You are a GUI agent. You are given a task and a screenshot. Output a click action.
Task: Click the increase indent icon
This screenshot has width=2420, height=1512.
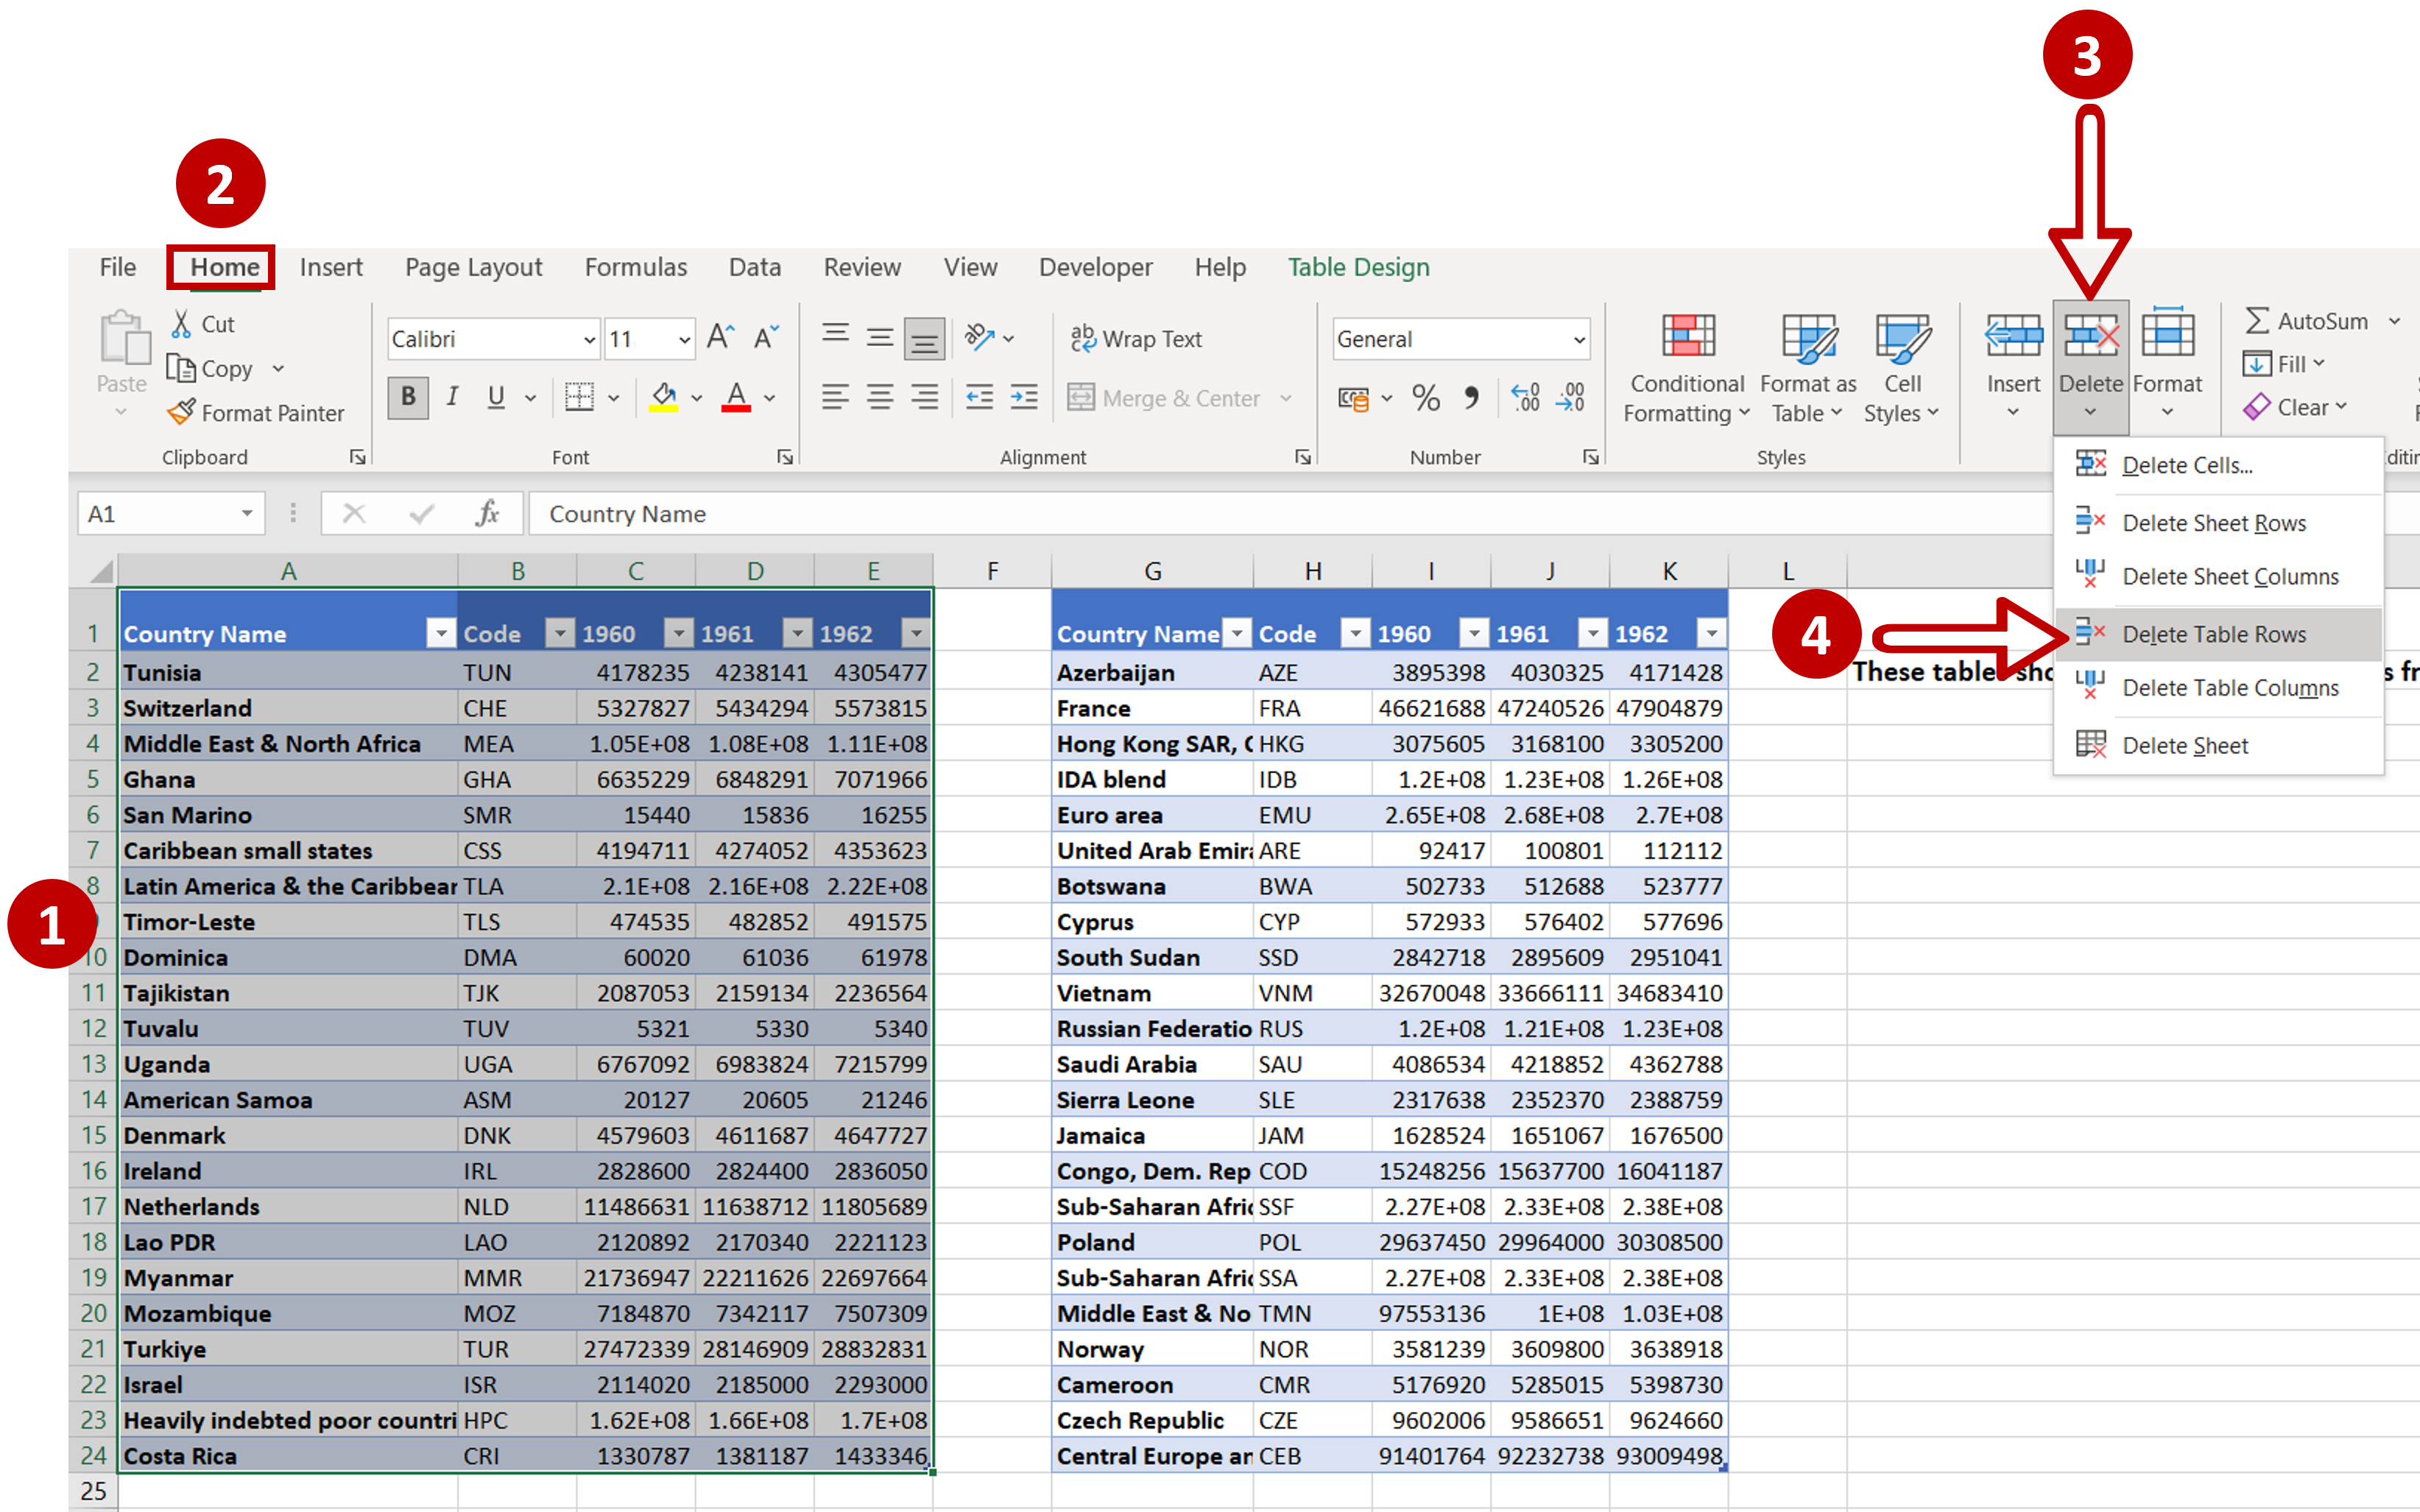(1024, 397)
